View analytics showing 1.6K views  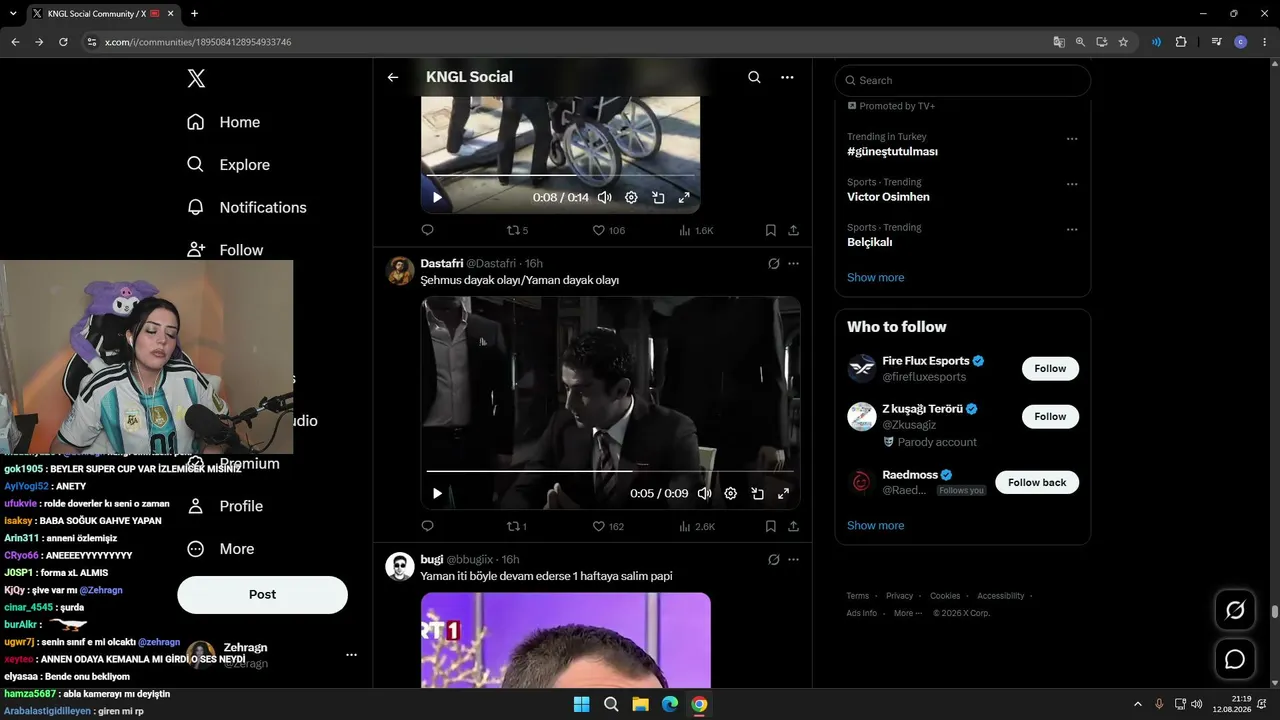[696, 230]
